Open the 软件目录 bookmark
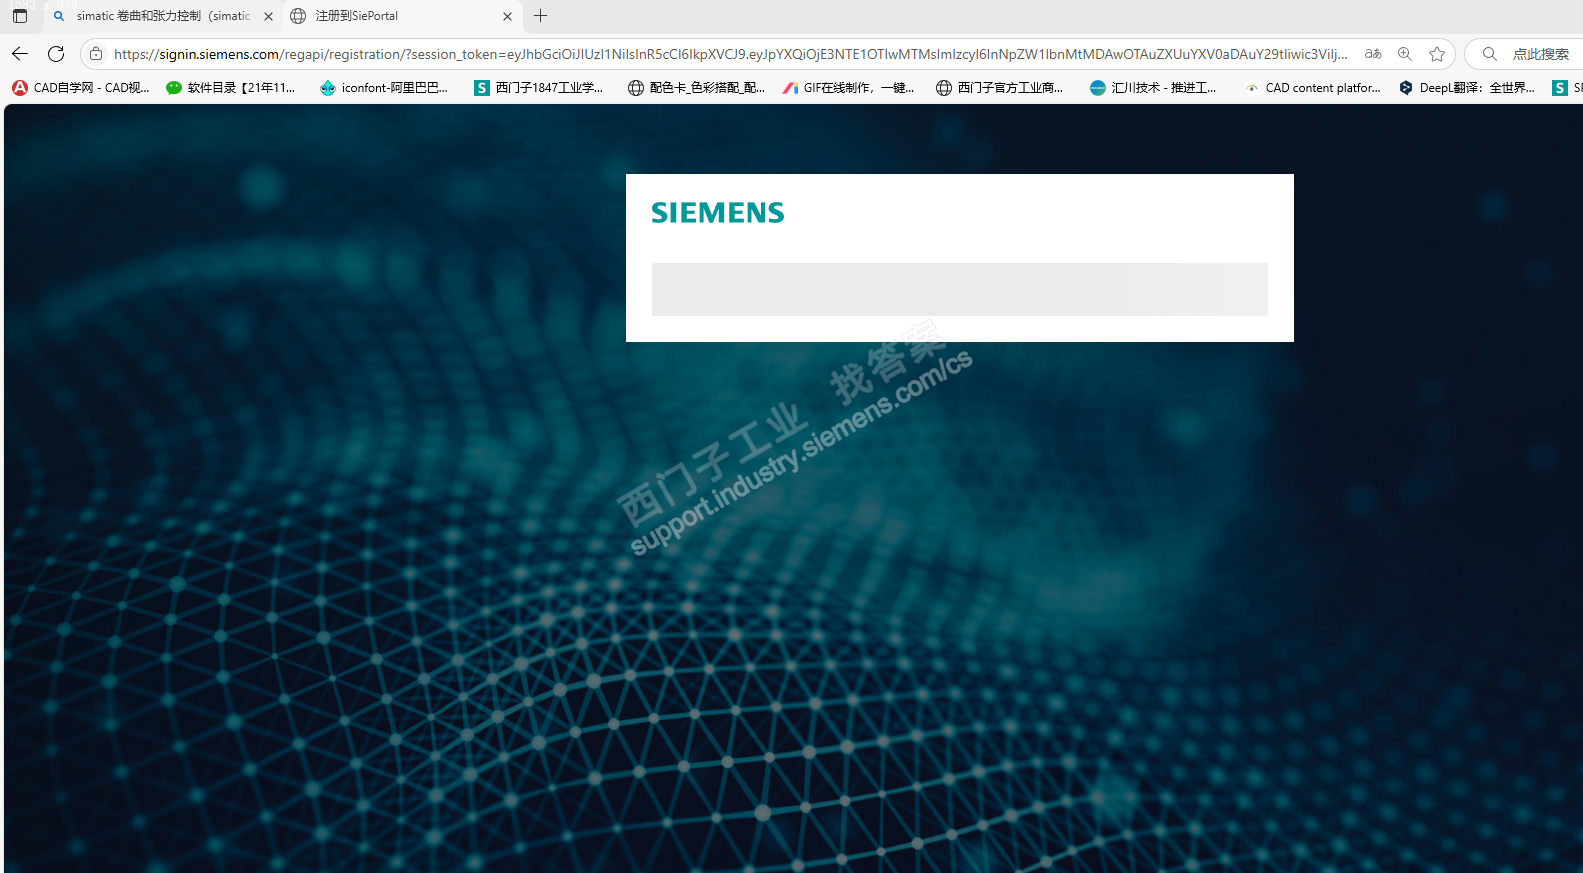The image size is (1583, 873). point(231,88)
